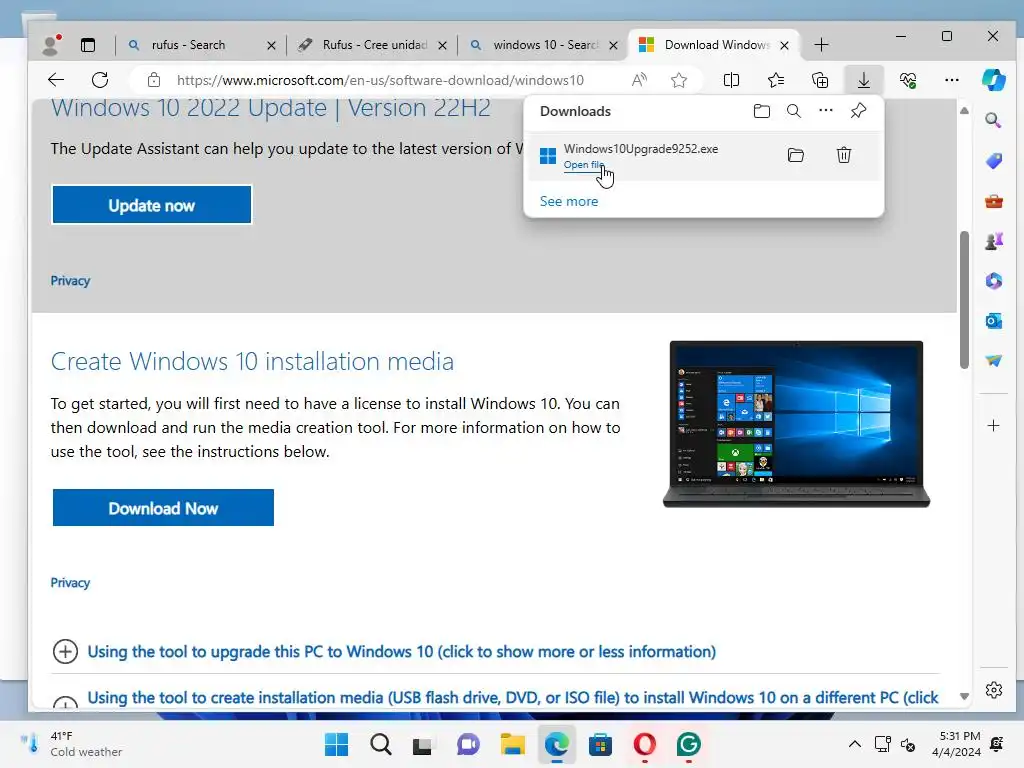The width and height of the screenshot is (1024, 768).
Task: Open the sidebar Shopping tag icon
Action: tap(993, 161)
